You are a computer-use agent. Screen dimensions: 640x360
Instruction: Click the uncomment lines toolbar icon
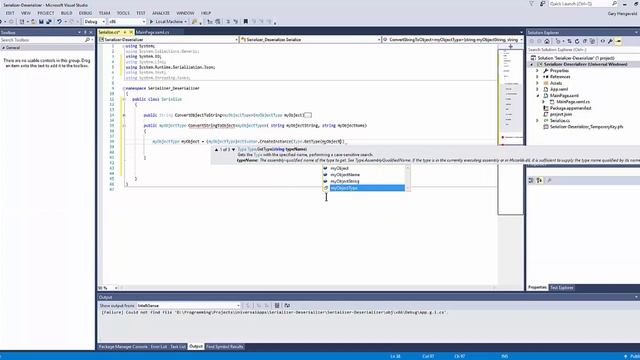click(236, 22)
